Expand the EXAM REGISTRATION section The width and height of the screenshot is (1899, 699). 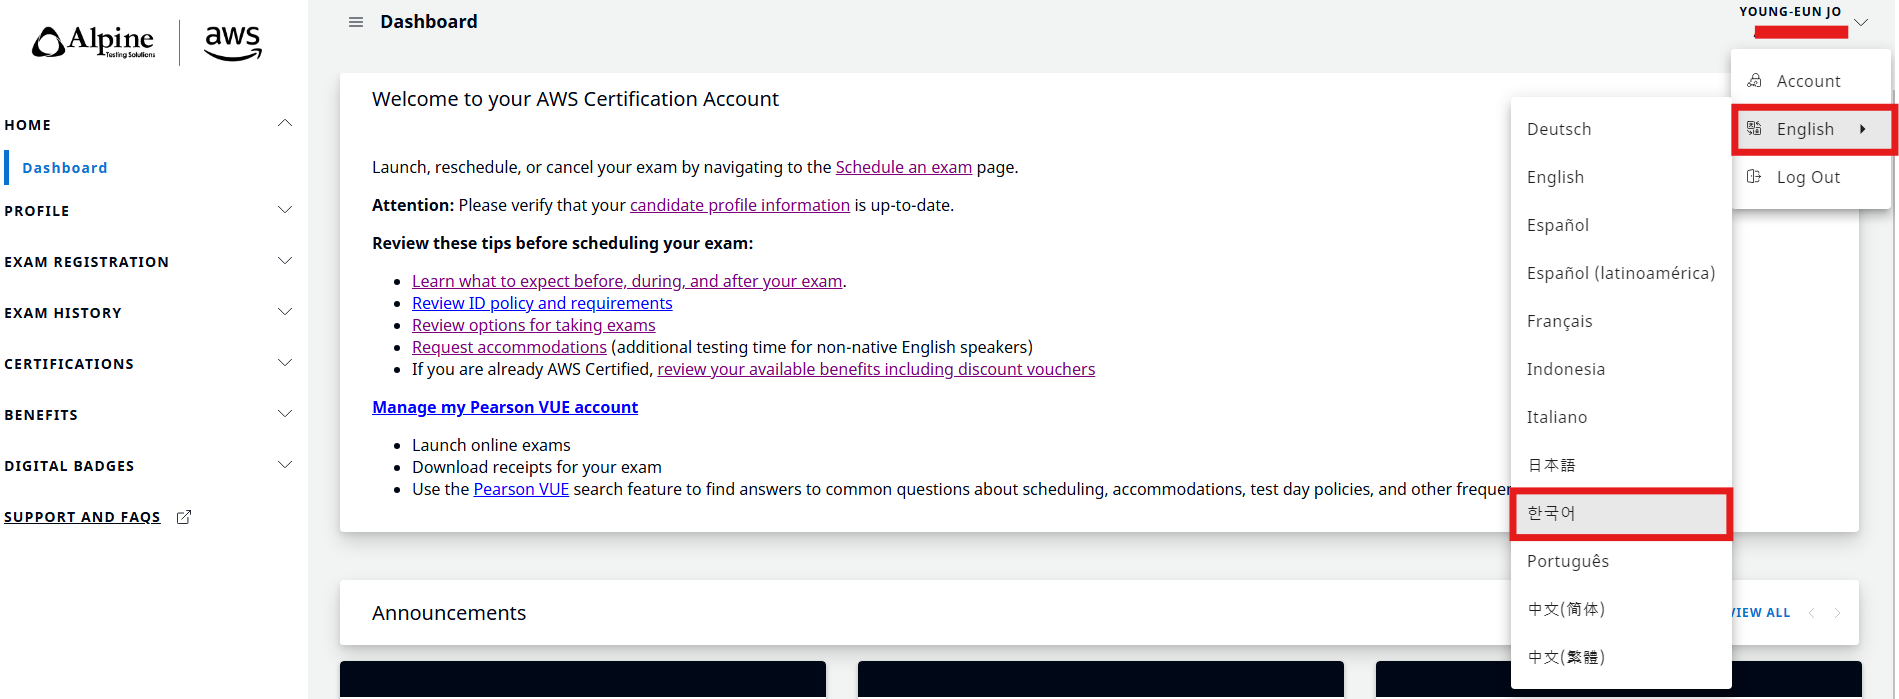[x=285, y=262]
